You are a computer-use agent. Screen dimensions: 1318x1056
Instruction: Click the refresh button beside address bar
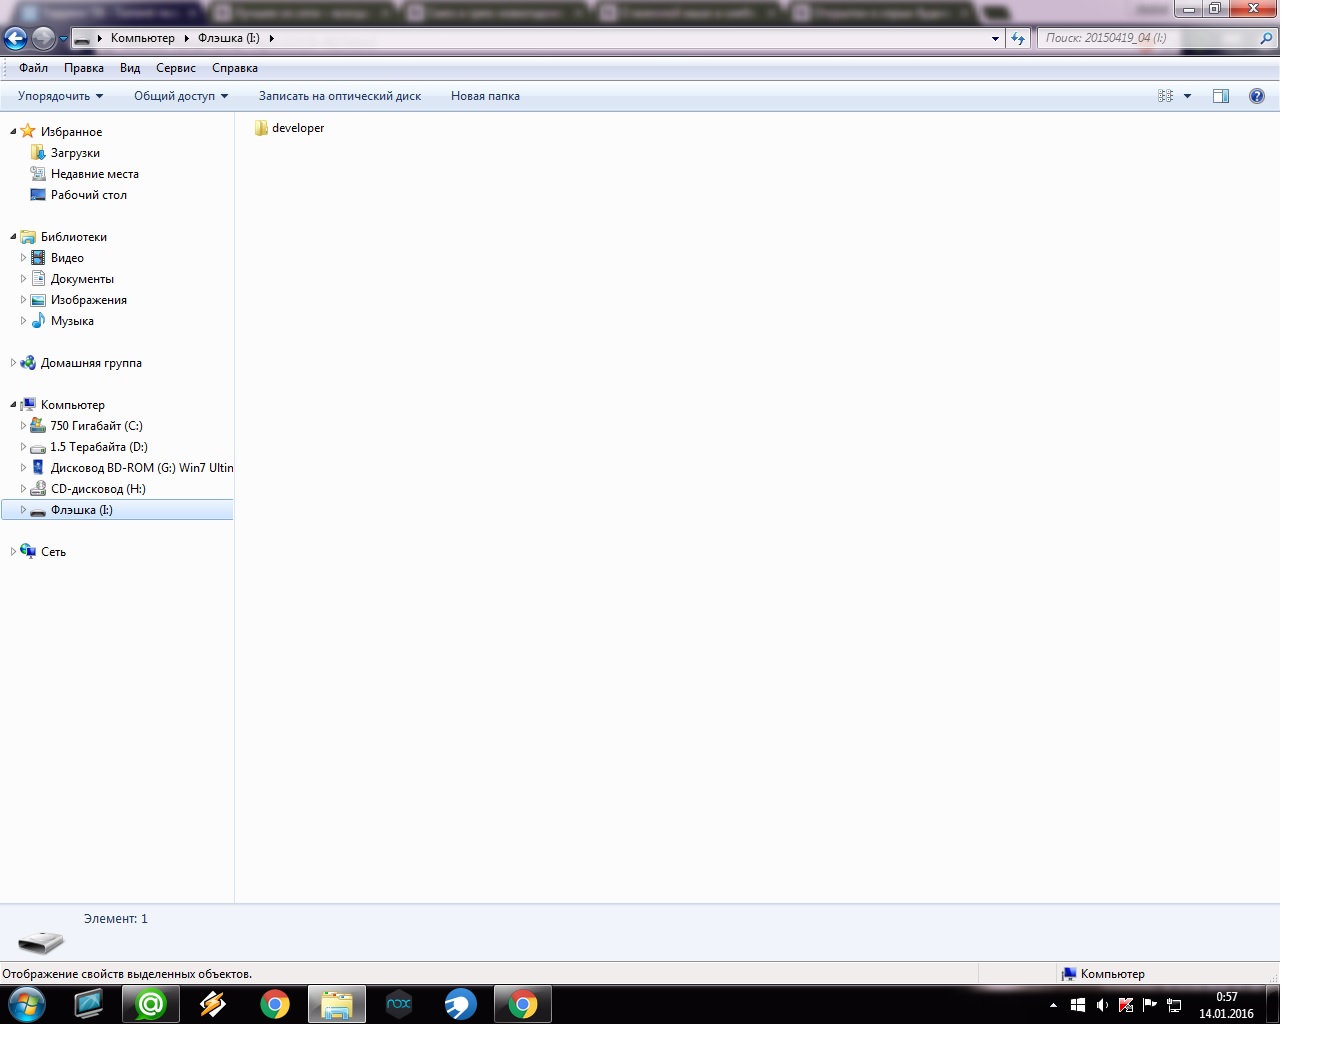[x=1018, y=39]
